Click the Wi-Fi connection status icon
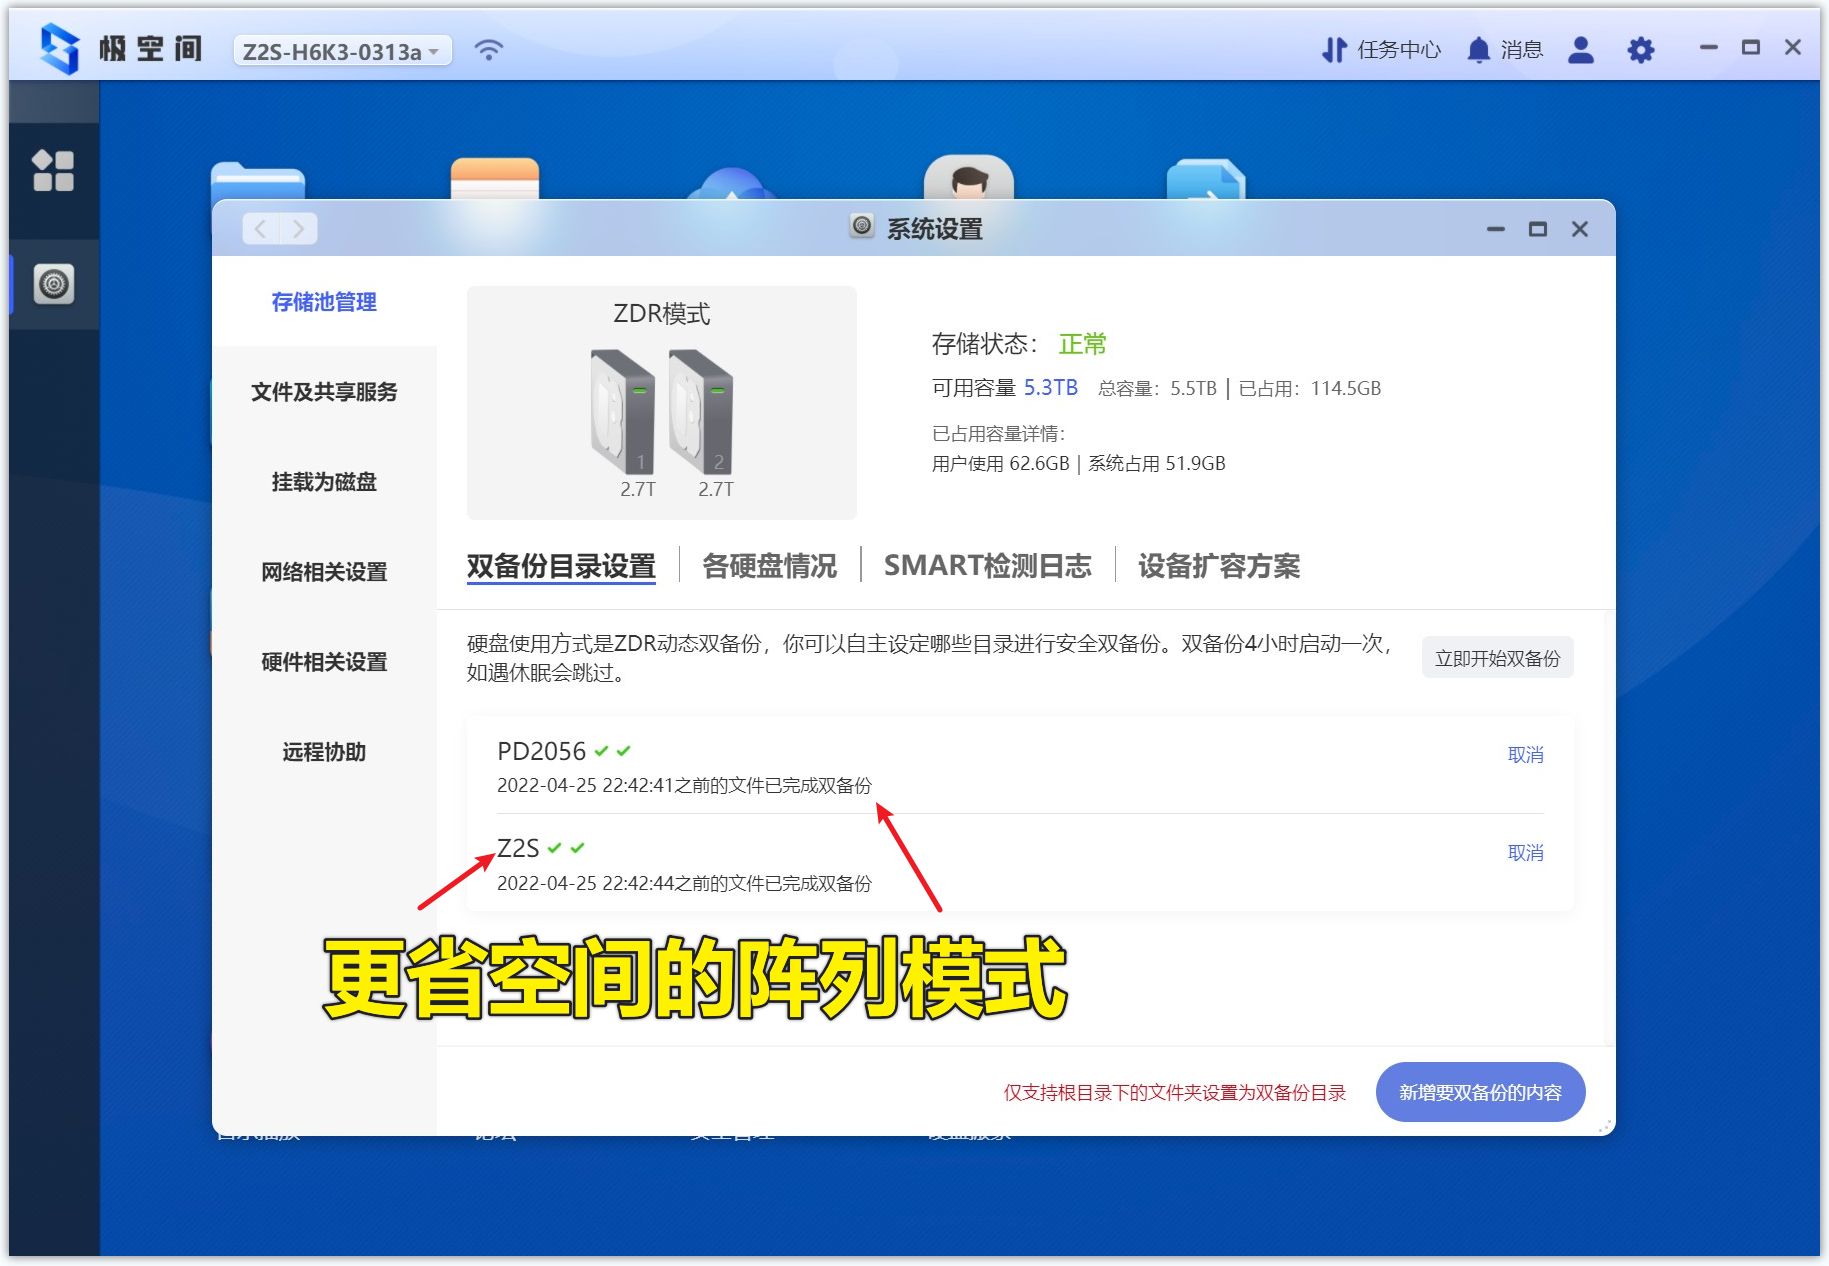 (489, 49)
